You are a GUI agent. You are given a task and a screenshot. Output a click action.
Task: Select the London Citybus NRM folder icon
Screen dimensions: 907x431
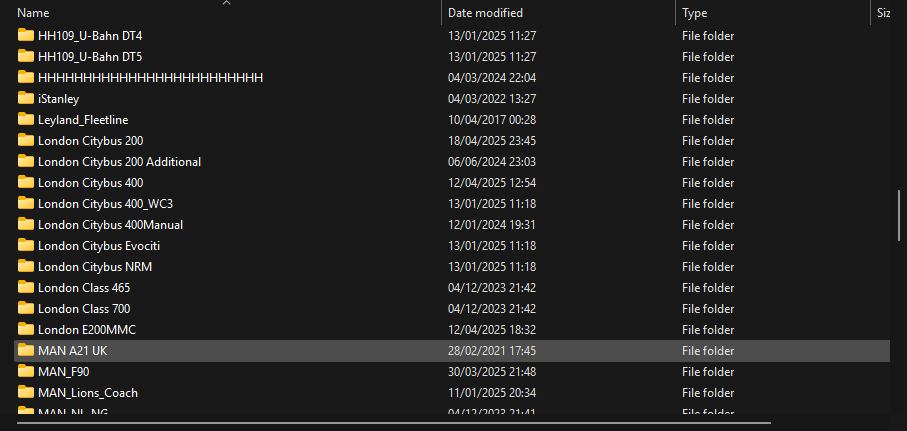[25, 266]
